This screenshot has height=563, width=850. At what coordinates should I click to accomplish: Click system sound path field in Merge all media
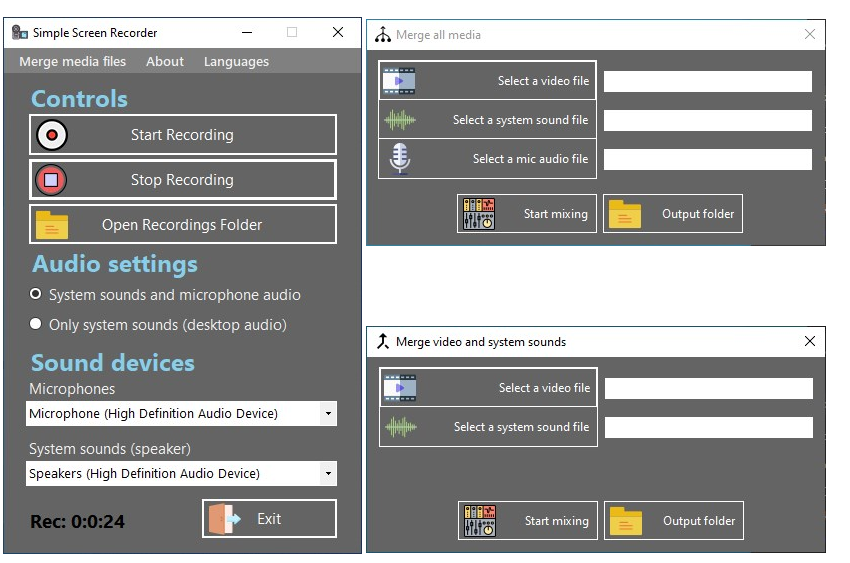[x=708, y=120]
